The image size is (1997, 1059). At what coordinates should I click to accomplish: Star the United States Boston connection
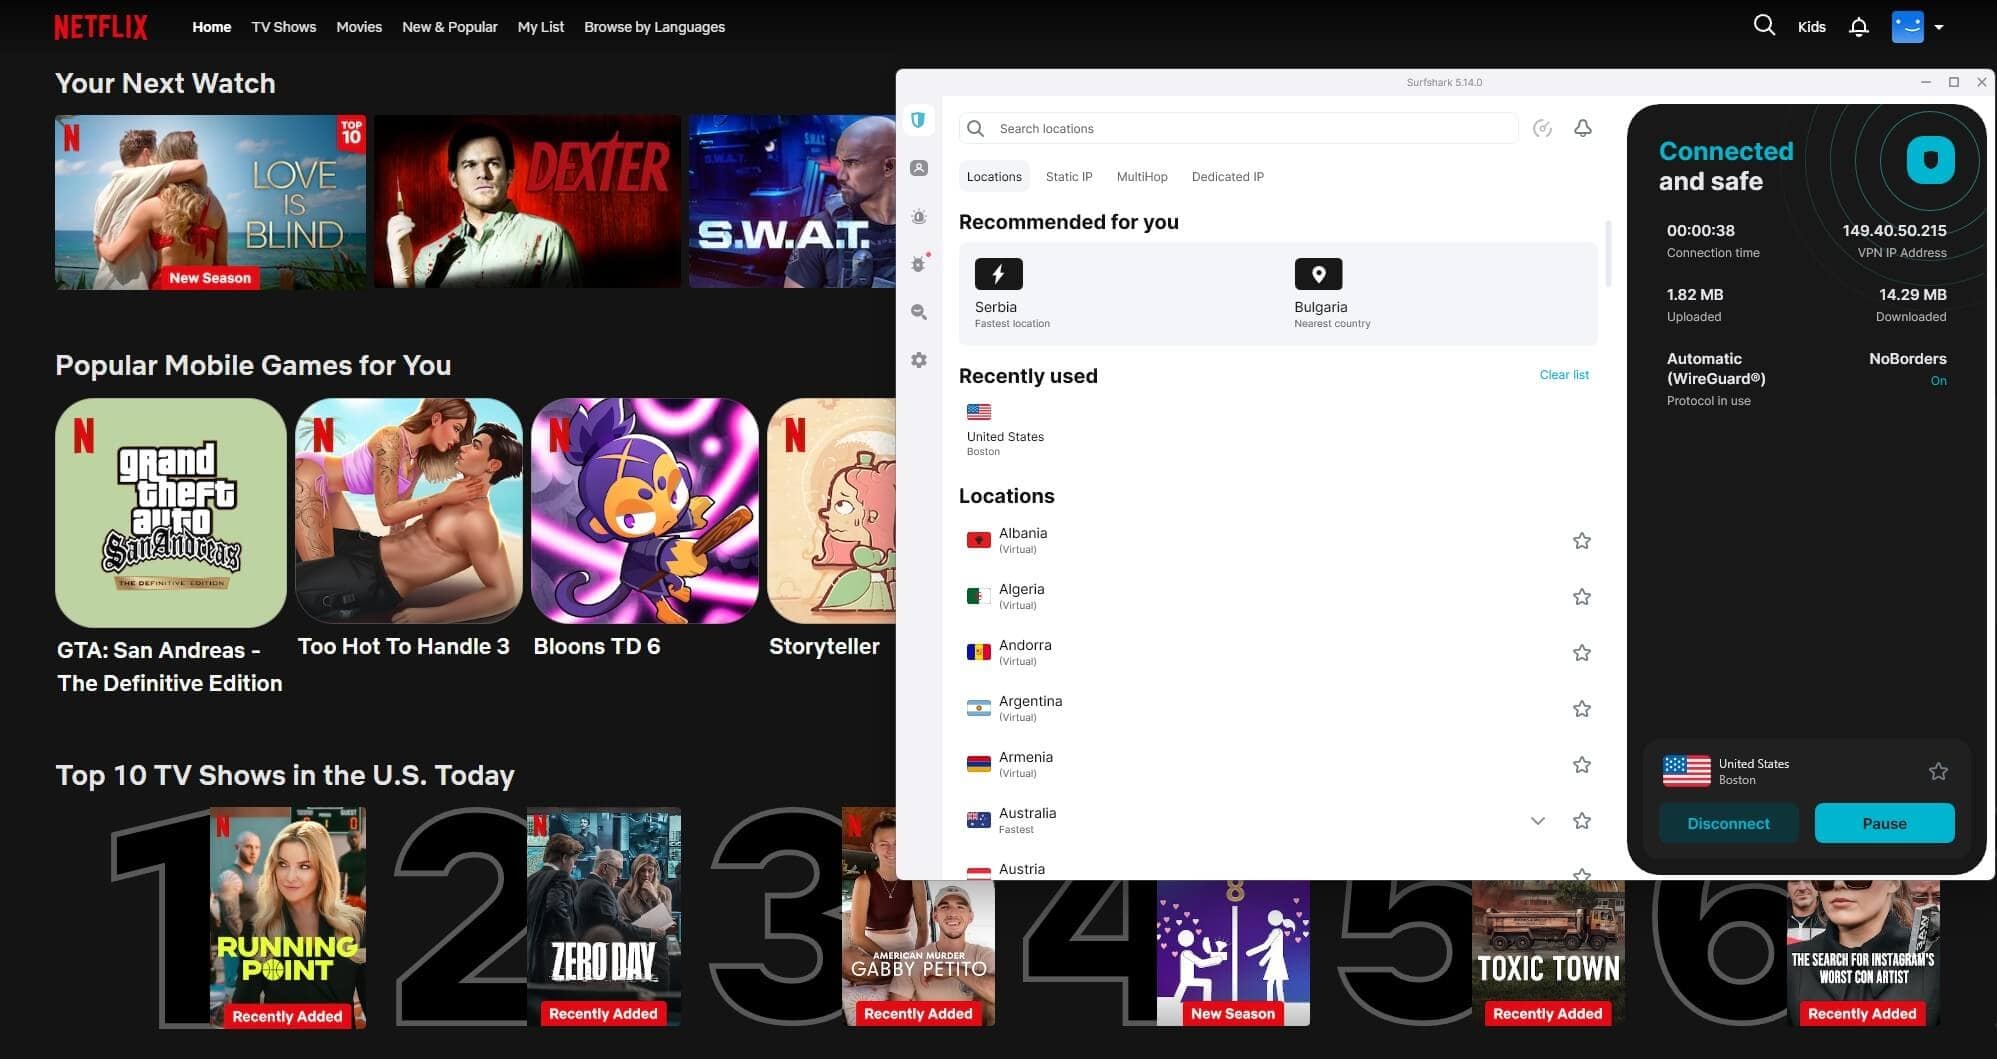[1938, 771]
